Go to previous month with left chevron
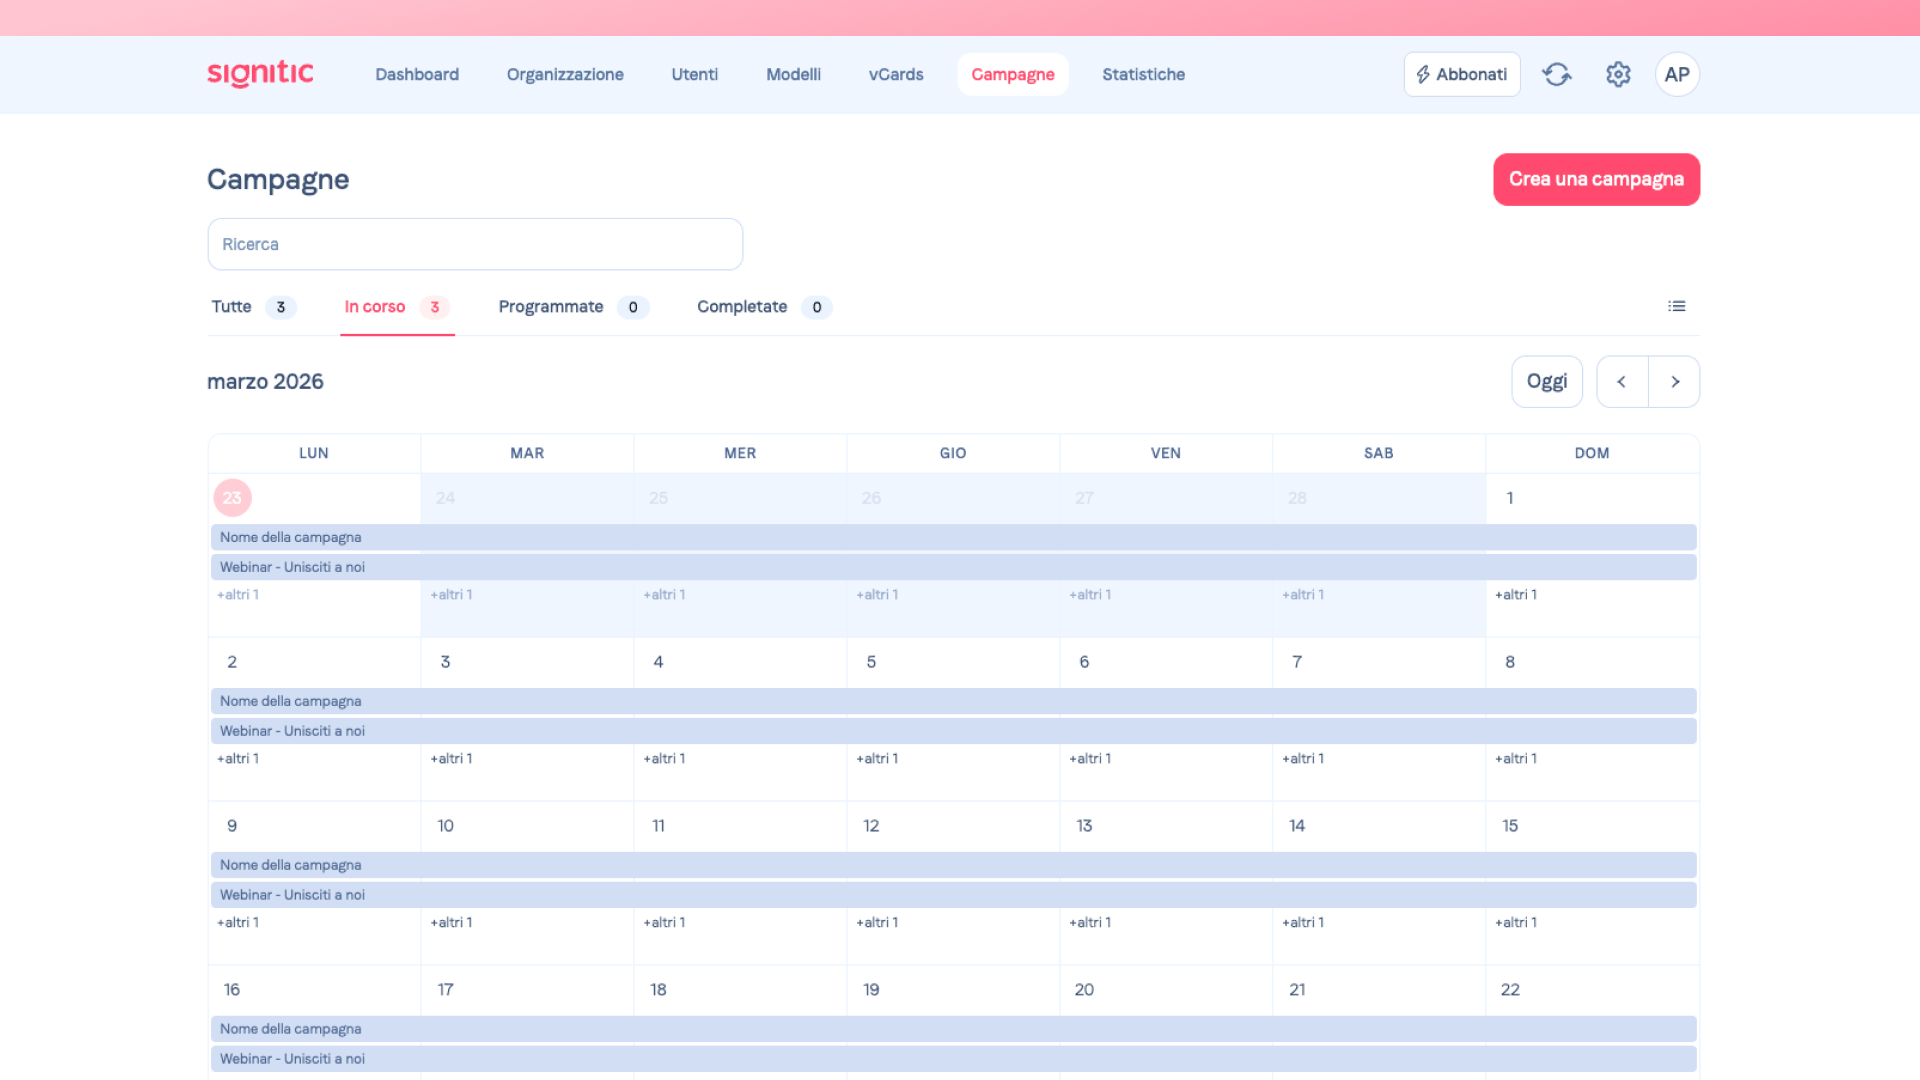Screen dimensions: 1920x1080 click(1622, 382)
